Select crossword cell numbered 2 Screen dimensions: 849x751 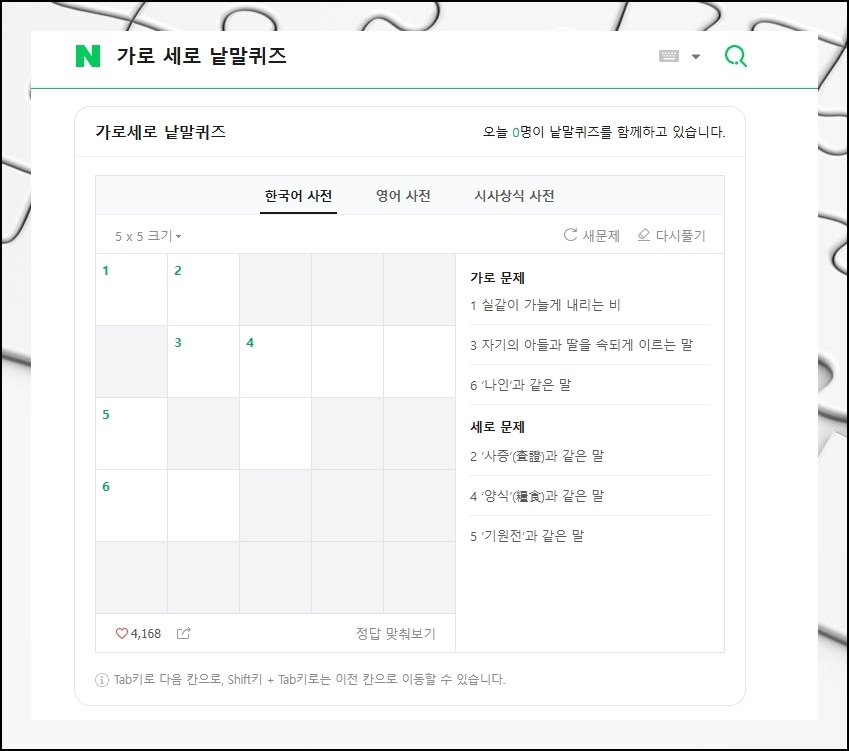click(204, 290)
